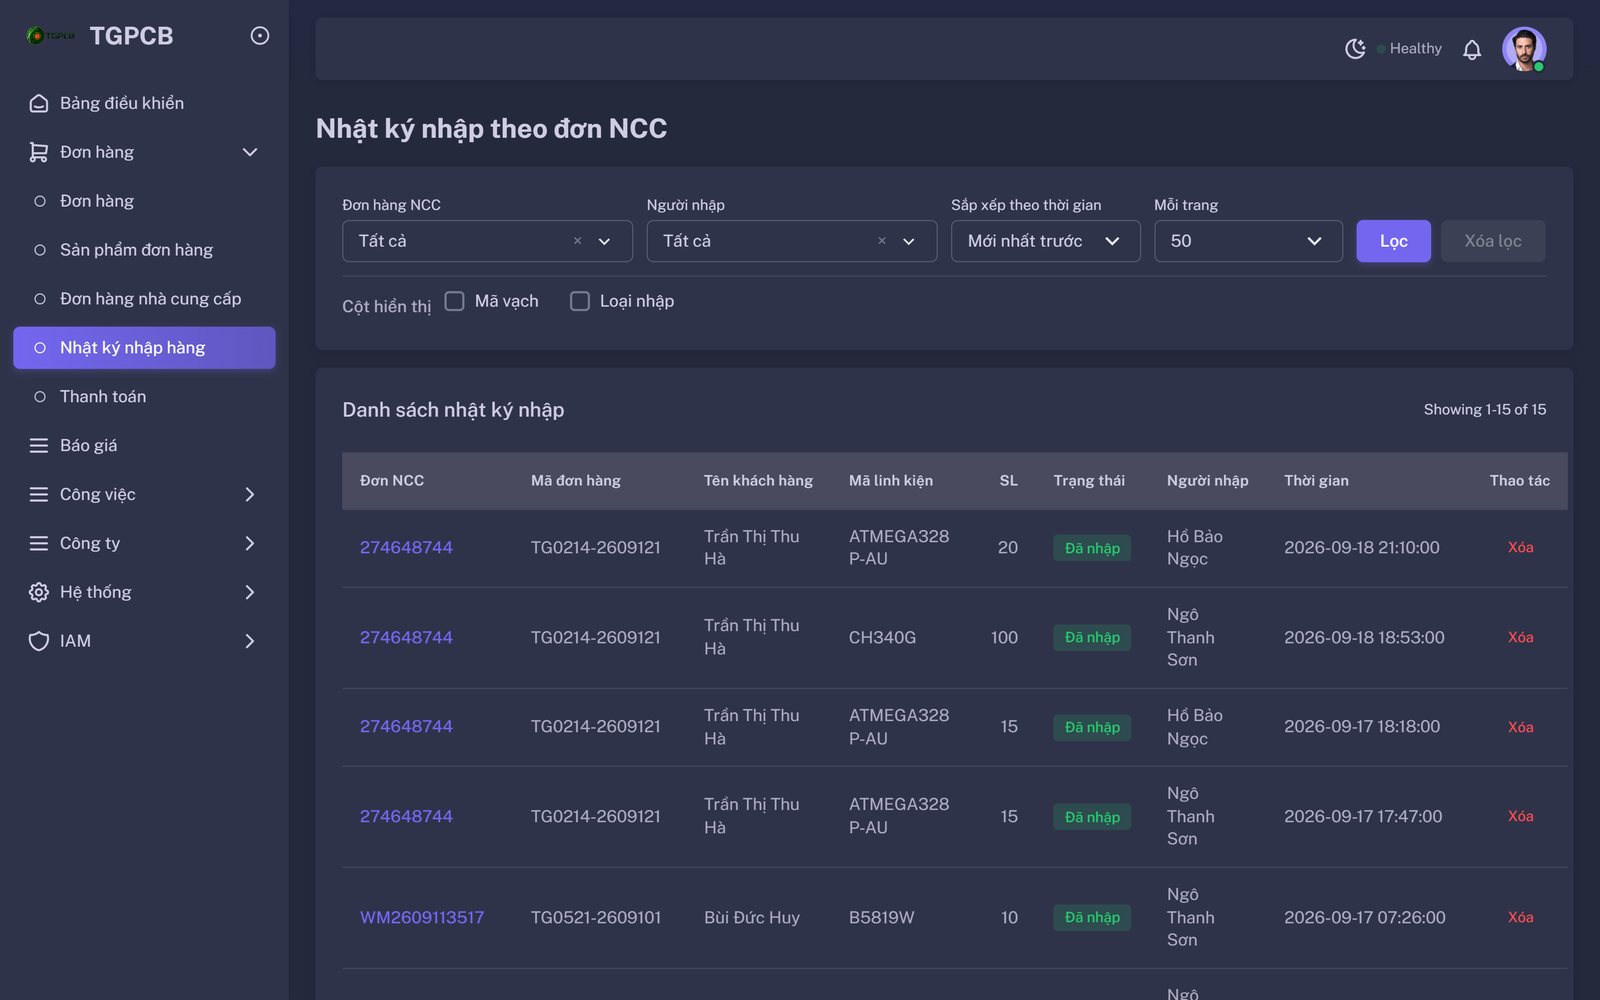Open Đơn hàng nhà cung cấp item
The width and height of the screenshot is (1600, 1000).
tap(144, 299)
